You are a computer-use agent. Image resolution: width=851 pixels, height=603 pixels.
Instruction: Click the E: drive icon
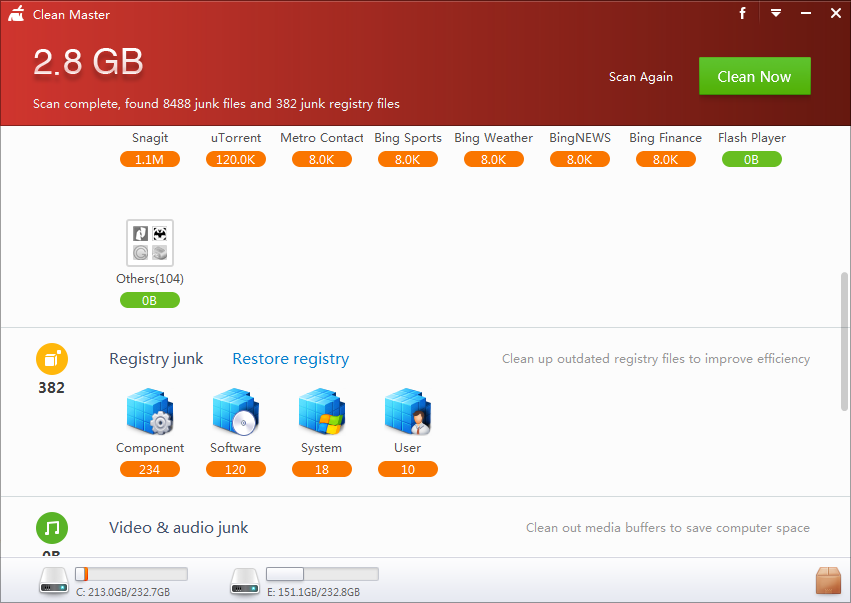click(245, 580)
